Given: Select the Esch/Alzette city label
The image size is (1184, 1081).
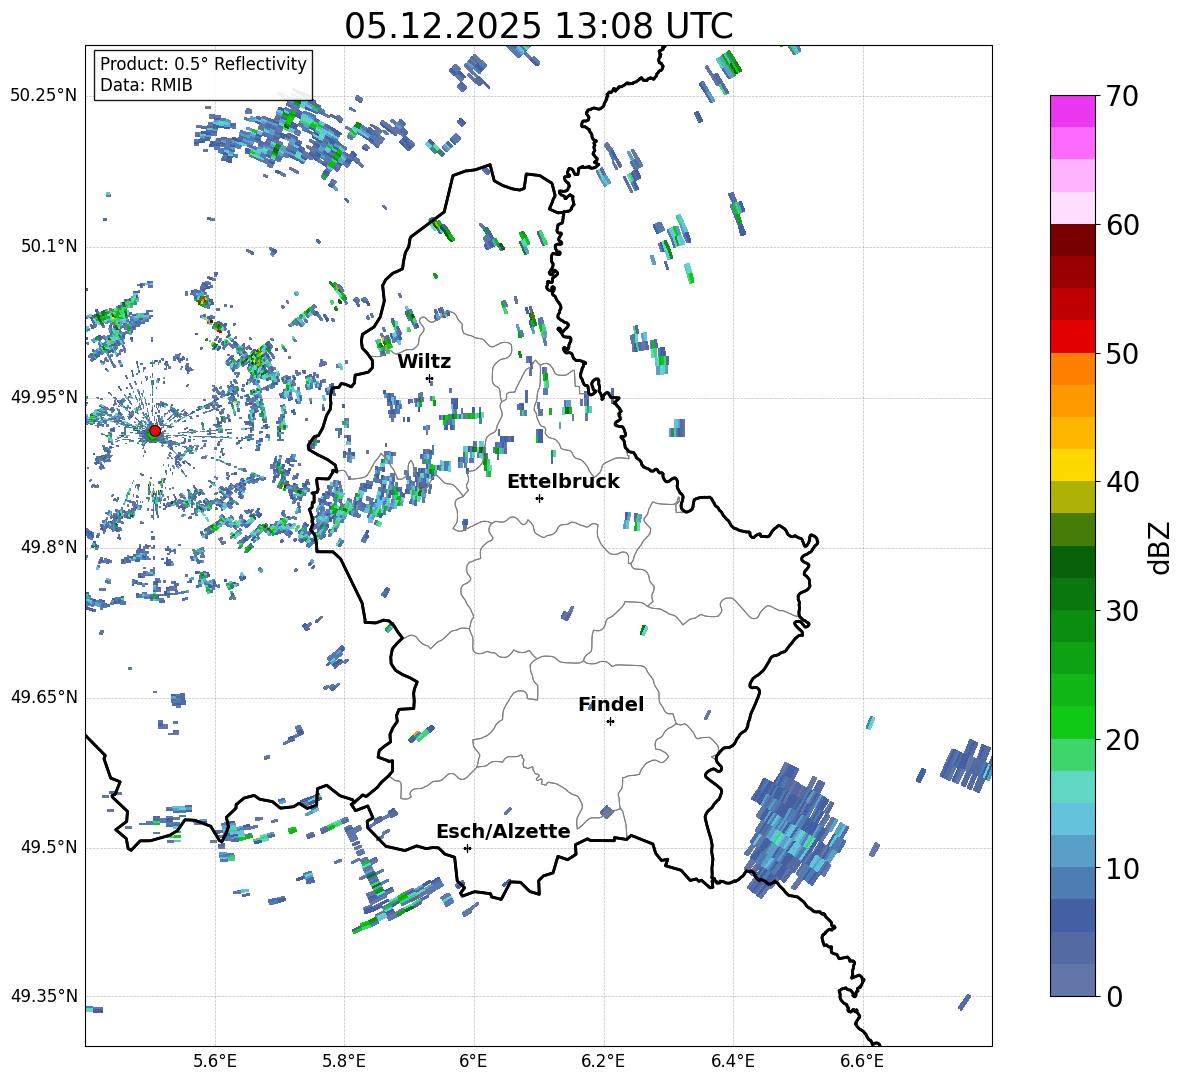Looking at the screenshot, I should (x=503, y=831).
